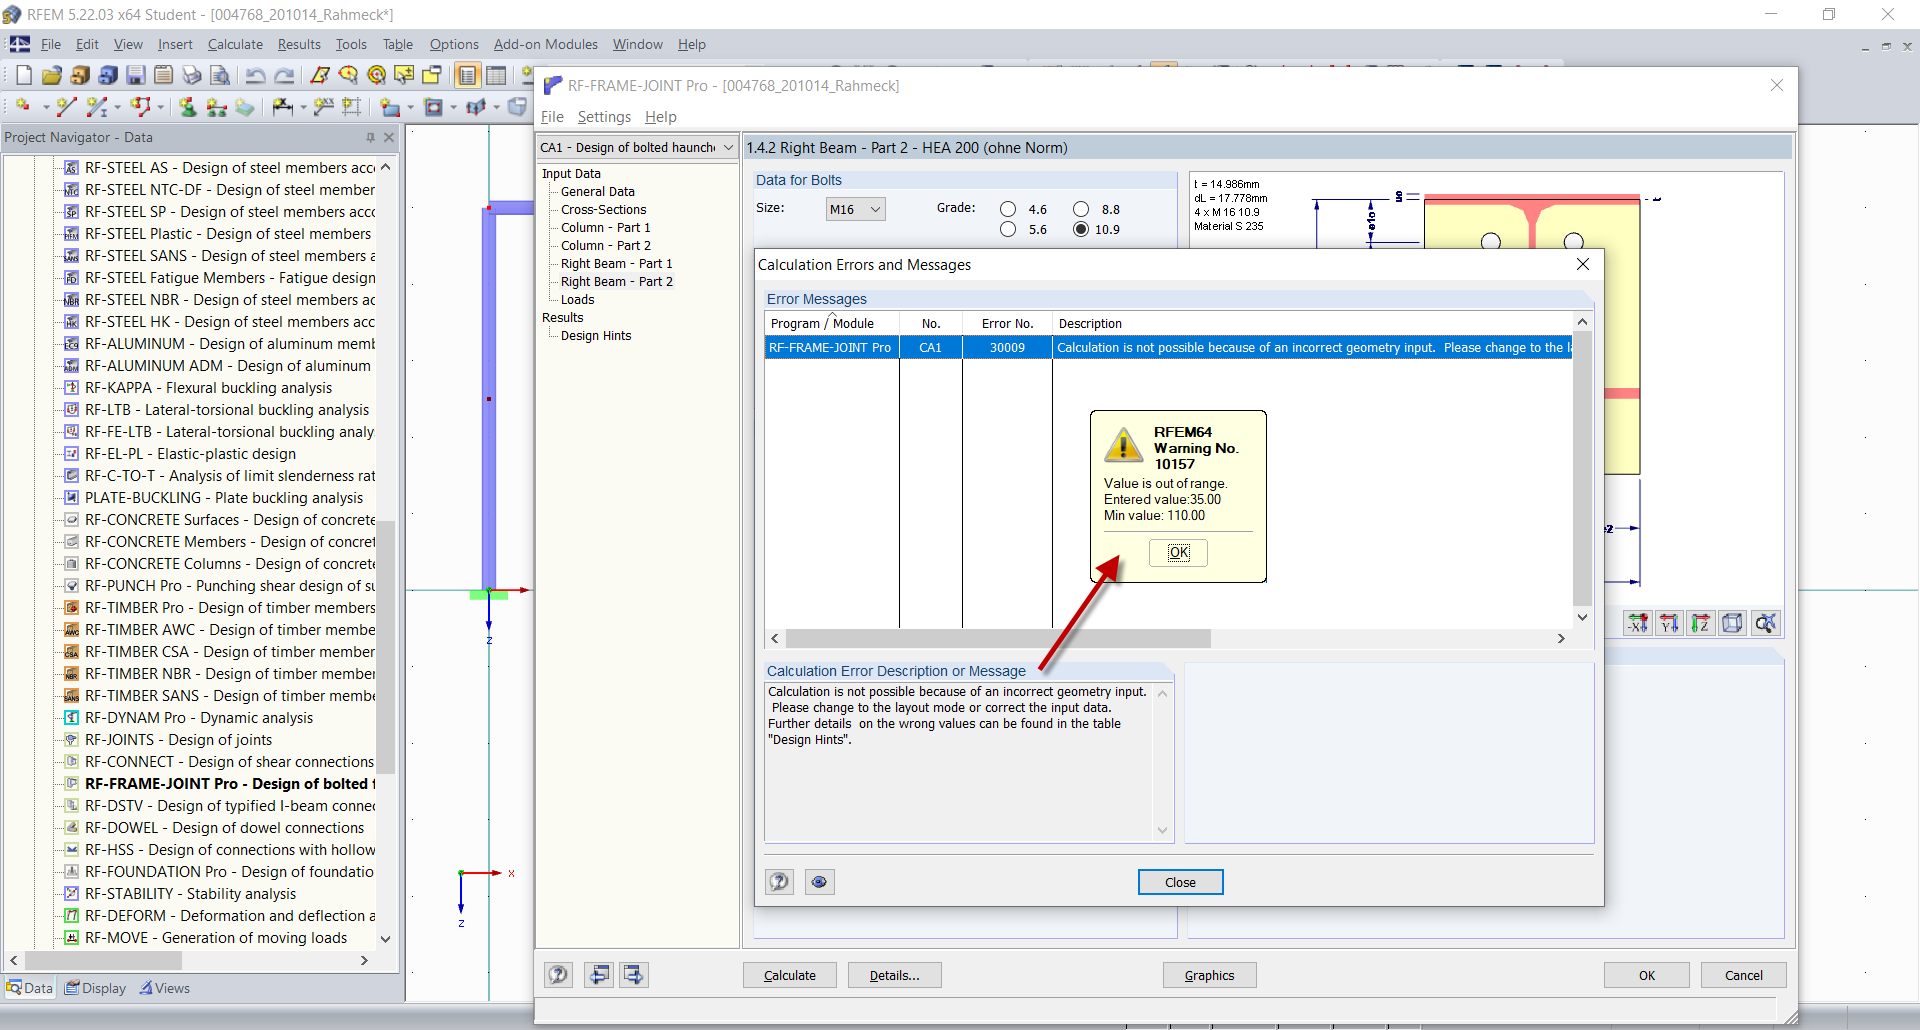
Task: Click next table arrow icon in RF-FRAME-JOINT
Action: pos(634,974)
